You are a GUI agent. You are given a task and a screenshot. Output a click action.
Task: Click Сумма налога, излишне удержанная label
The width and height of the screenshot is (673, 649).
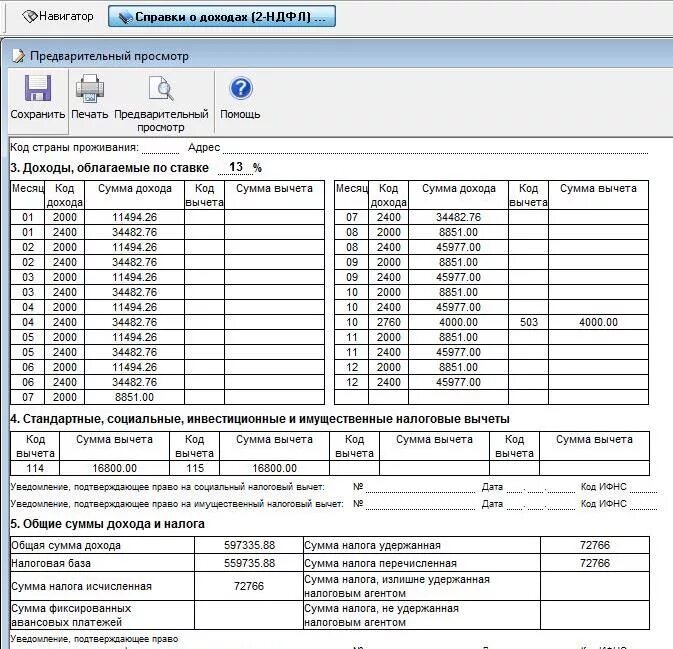pos(397,586)
